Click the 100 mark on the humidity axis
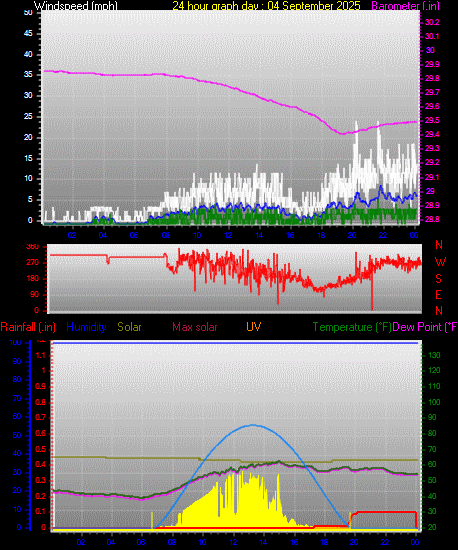The height and width of the screenshot is (550, 458). click(x=15, y=342)
